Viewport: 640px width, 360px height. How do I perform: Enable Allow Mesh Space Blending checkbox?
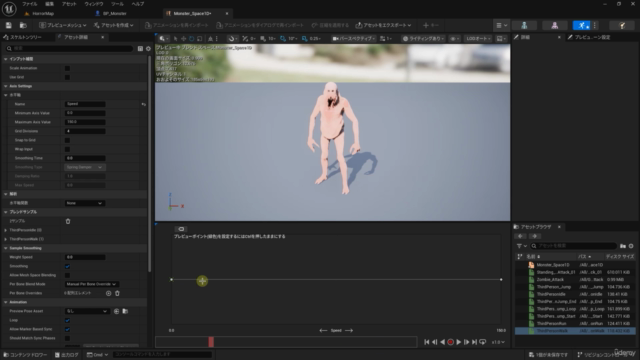pos(67,275)
